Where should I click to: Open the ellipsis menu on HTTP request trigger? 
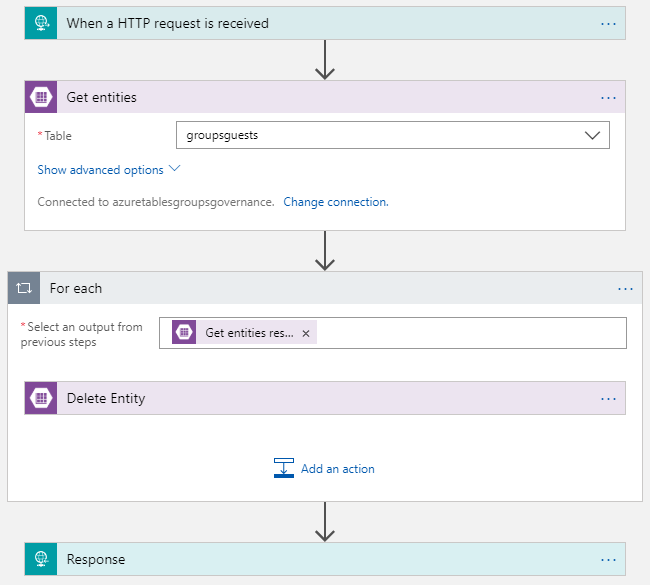pyautogui.click(x=608, y=23)
